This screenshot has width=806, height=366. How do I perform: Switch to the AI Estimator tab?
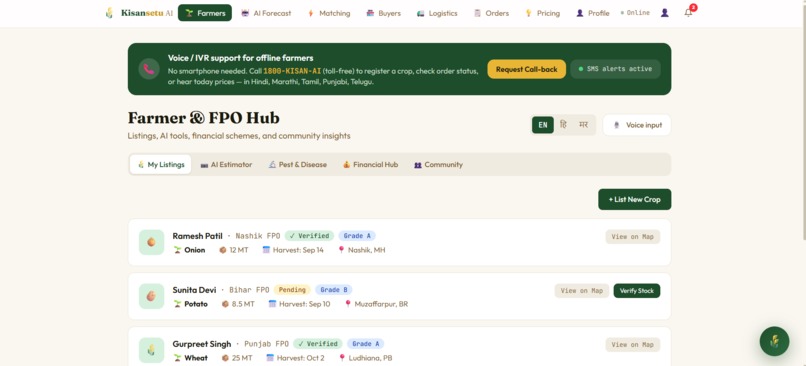226,164
